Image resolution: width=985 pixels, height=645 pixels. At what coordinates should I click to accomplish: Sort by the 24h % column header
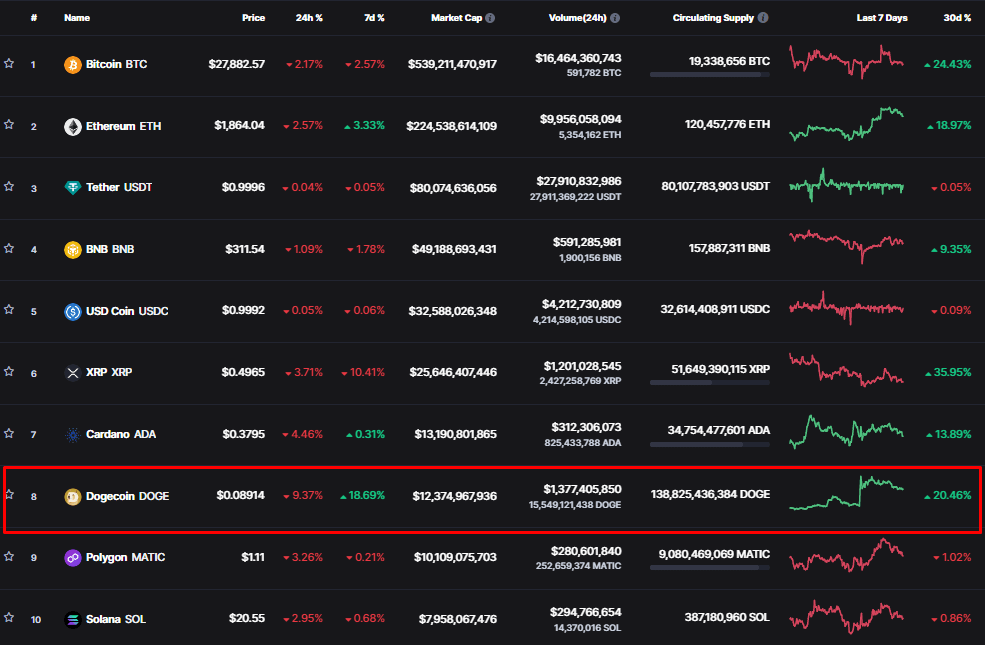pos(309,18)
